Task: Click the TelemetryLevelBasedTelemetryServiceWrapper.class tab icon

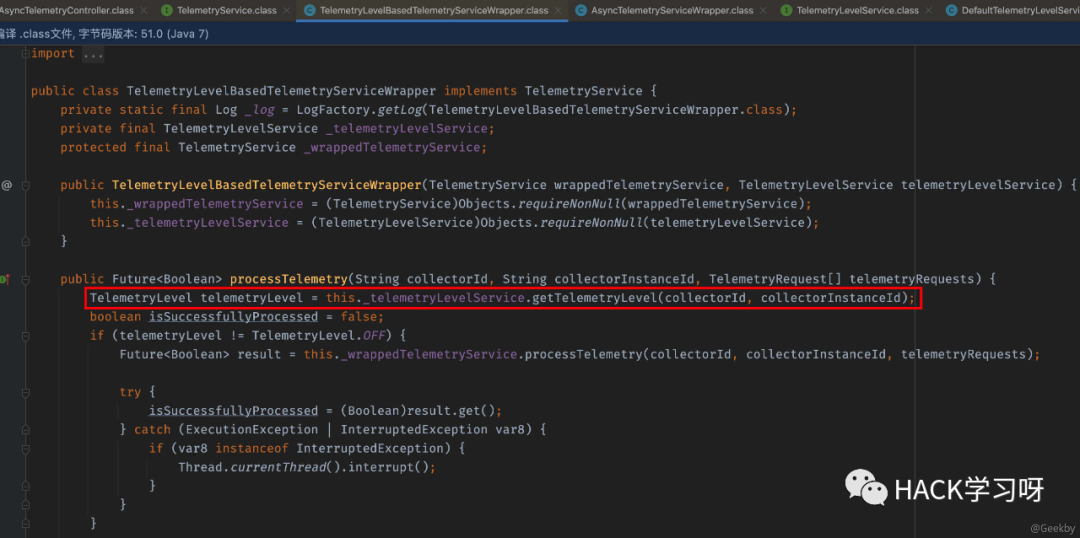Action: pyautogui.click(x=310, y=10)
